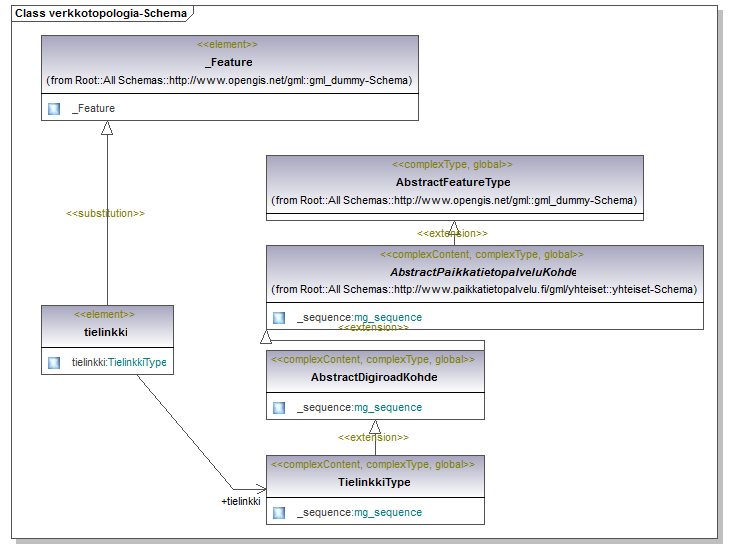Screen dimensions: 744x559
Task: Click the attribute icon next to tielinkki:TielinkkiType
Action: coord(54,363)
